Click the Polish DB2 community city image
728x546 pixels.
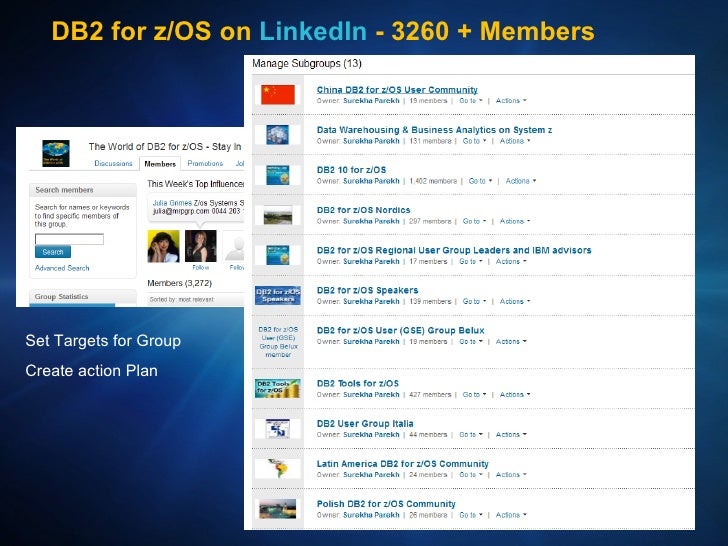tap(278, 509)
